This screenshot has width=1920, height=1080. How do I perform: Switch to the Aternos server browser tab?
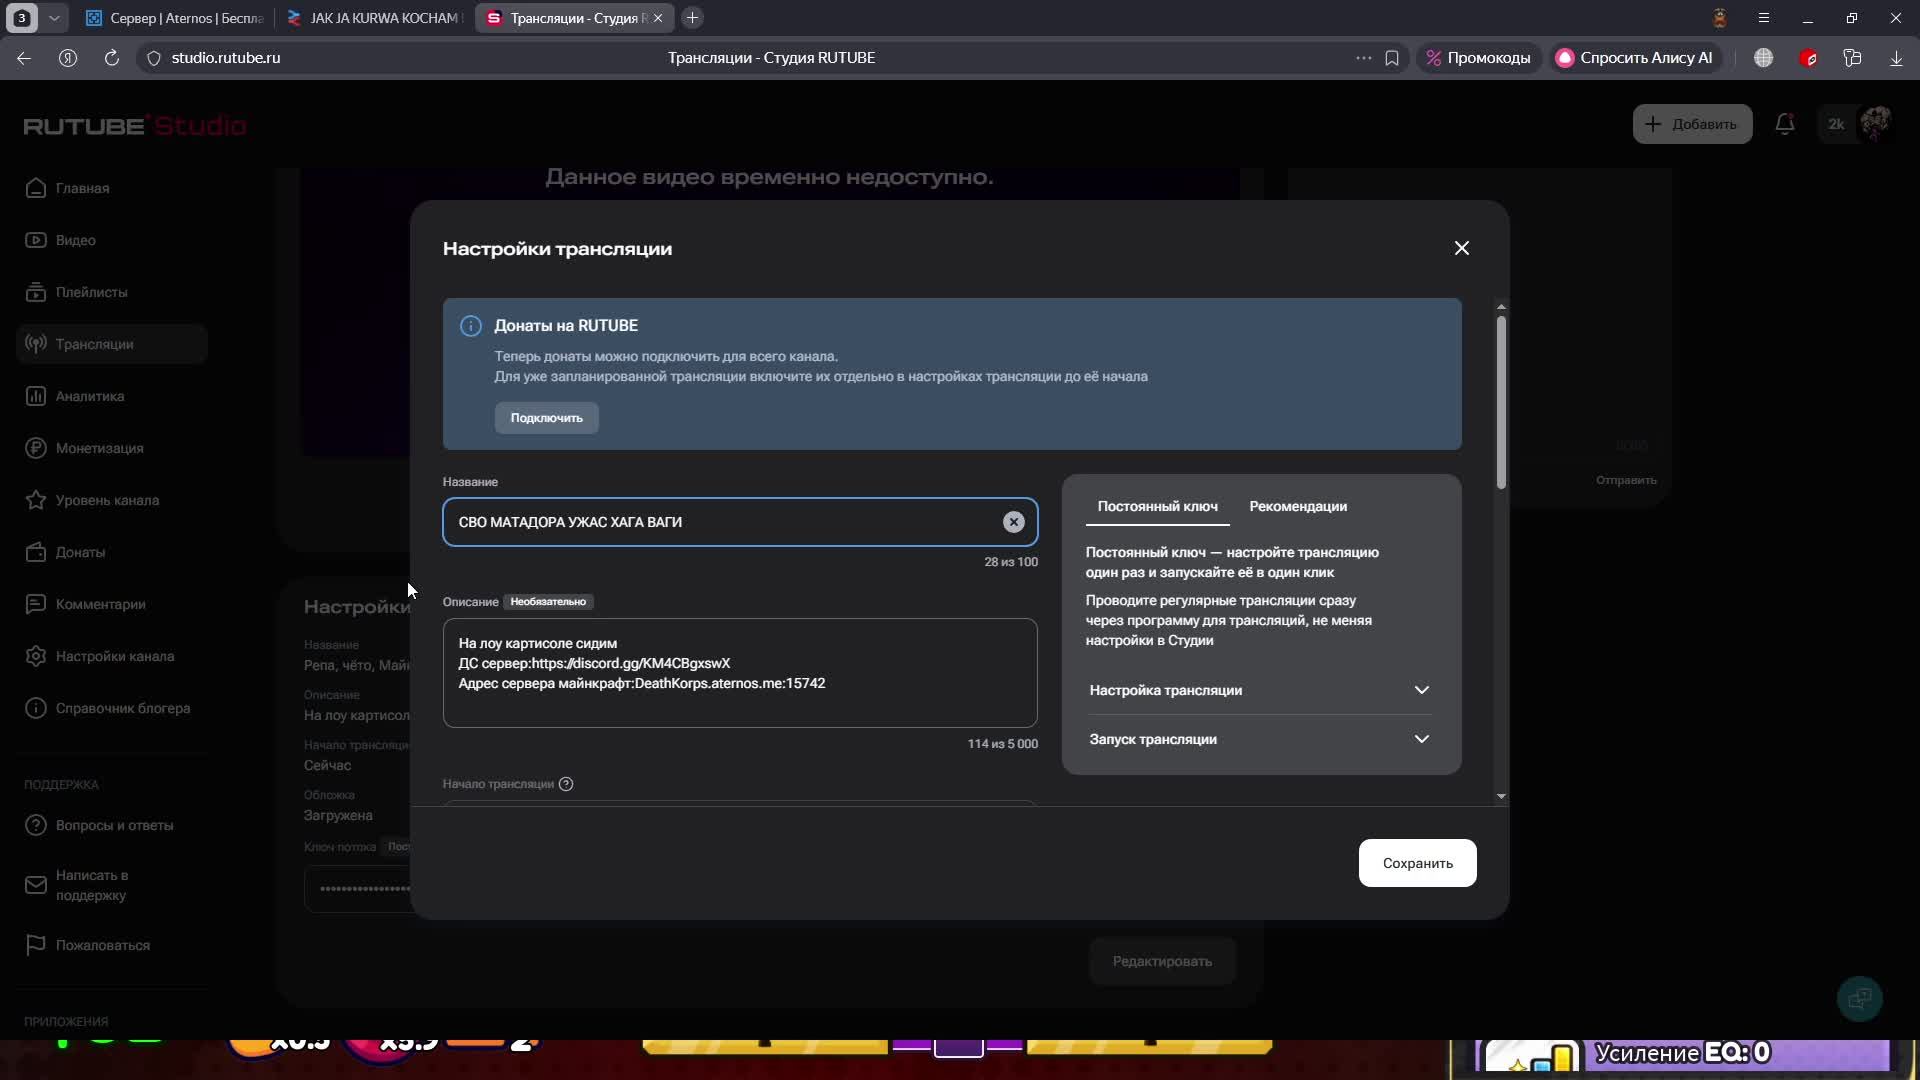tap(175, 18)
